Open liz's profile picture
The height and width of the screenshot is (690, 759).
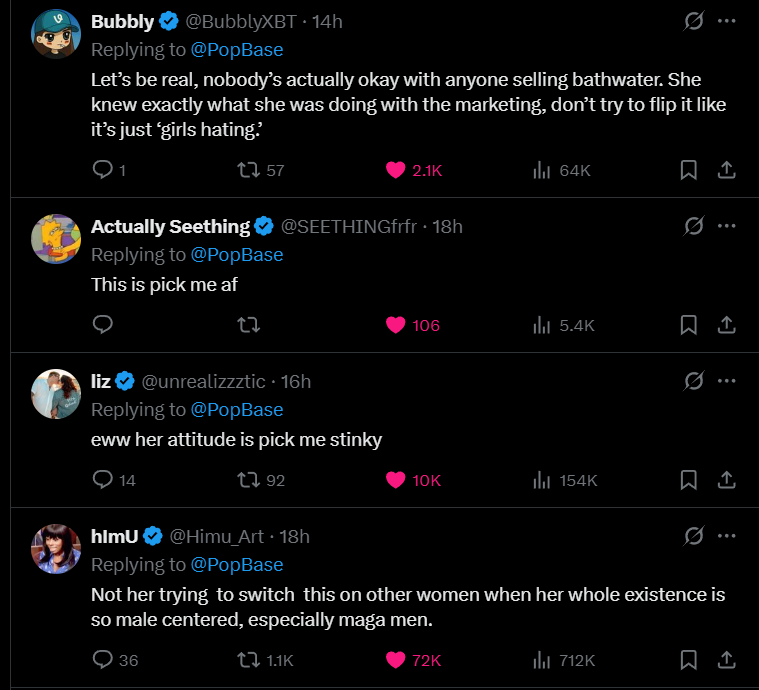[56, 392]
